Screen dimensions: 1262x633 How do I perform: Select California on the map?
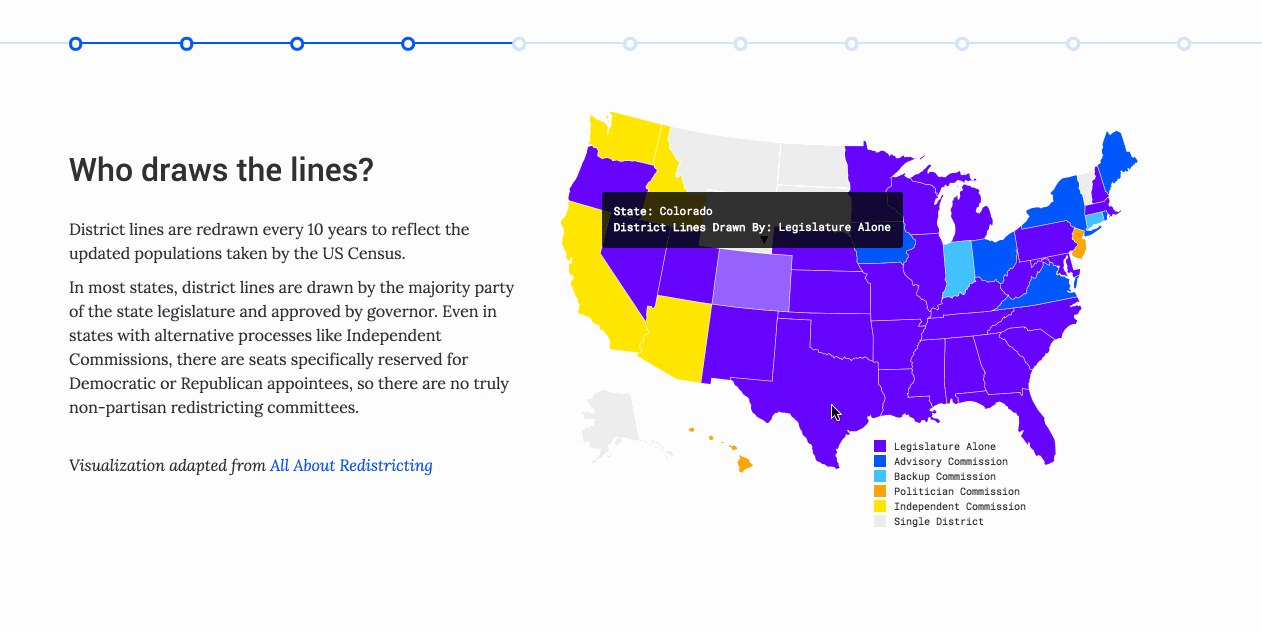[x=593, y=280]
